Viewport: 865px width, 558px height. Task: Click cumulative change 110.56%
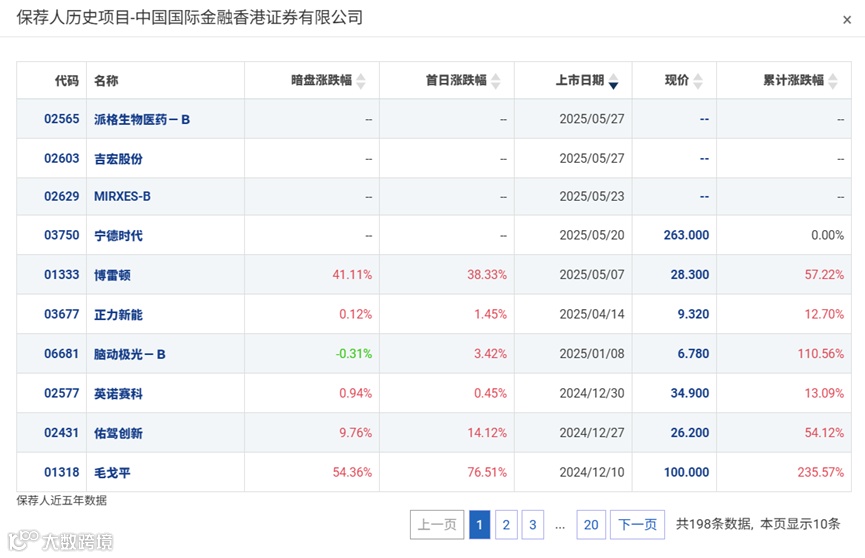(821, 354)
